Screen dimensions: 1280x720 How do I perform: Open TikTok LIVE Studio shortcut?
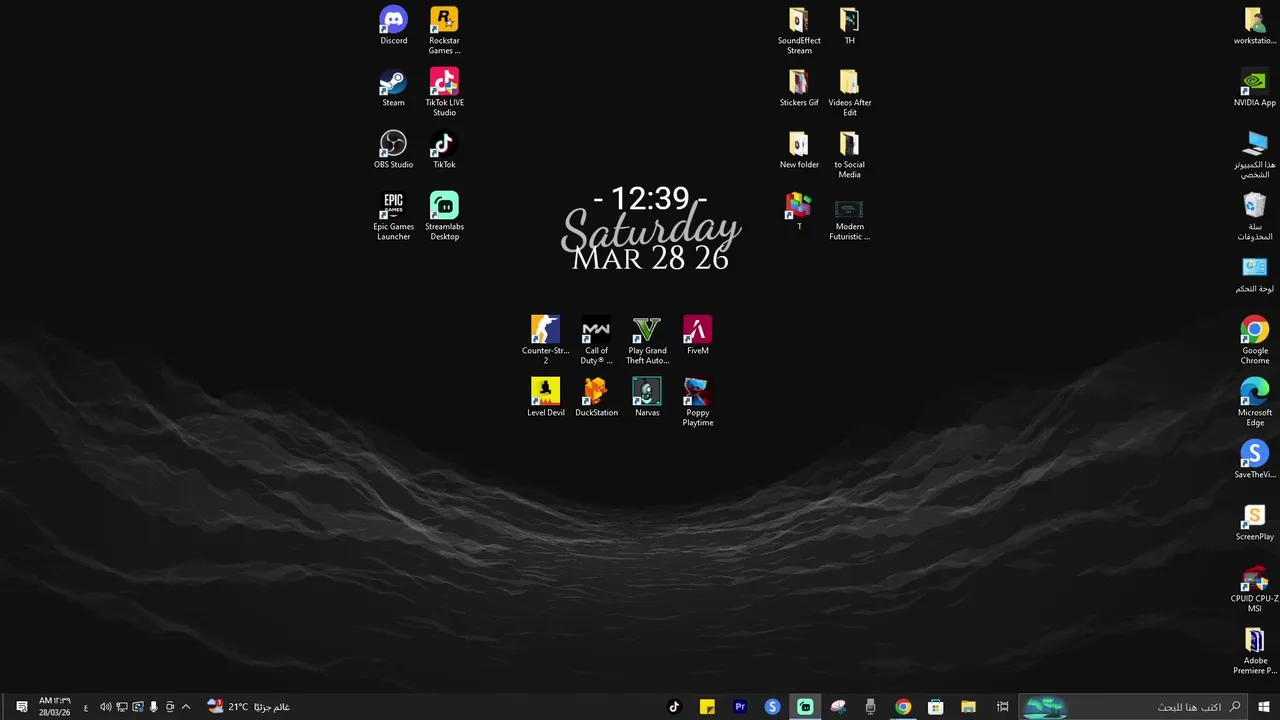(444, 93)
